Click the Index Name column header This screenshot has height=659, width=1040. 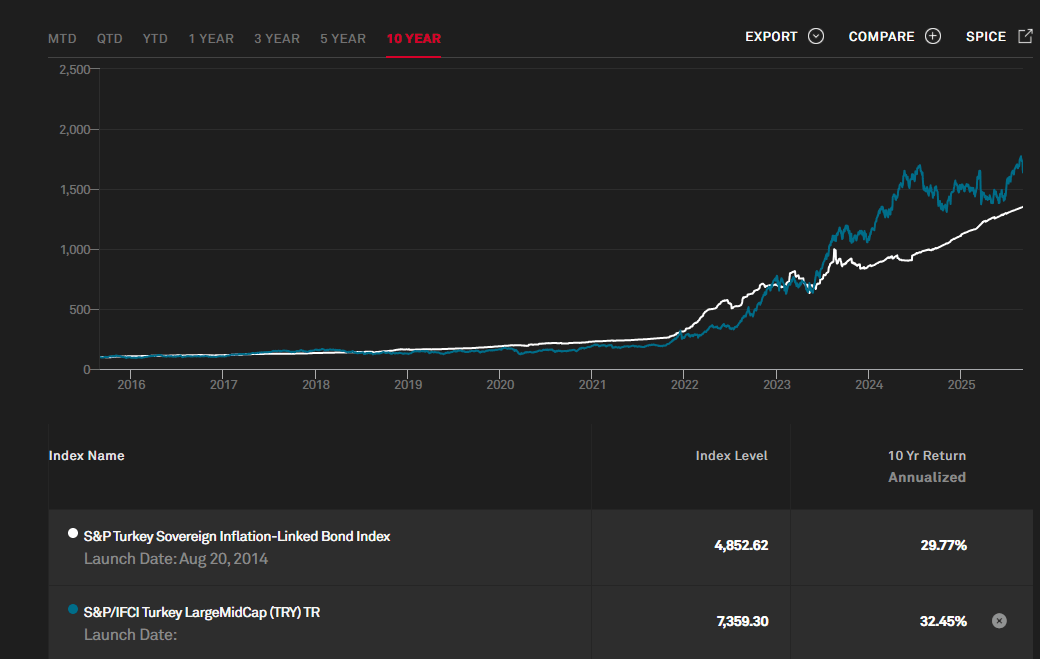coord(86,455)
